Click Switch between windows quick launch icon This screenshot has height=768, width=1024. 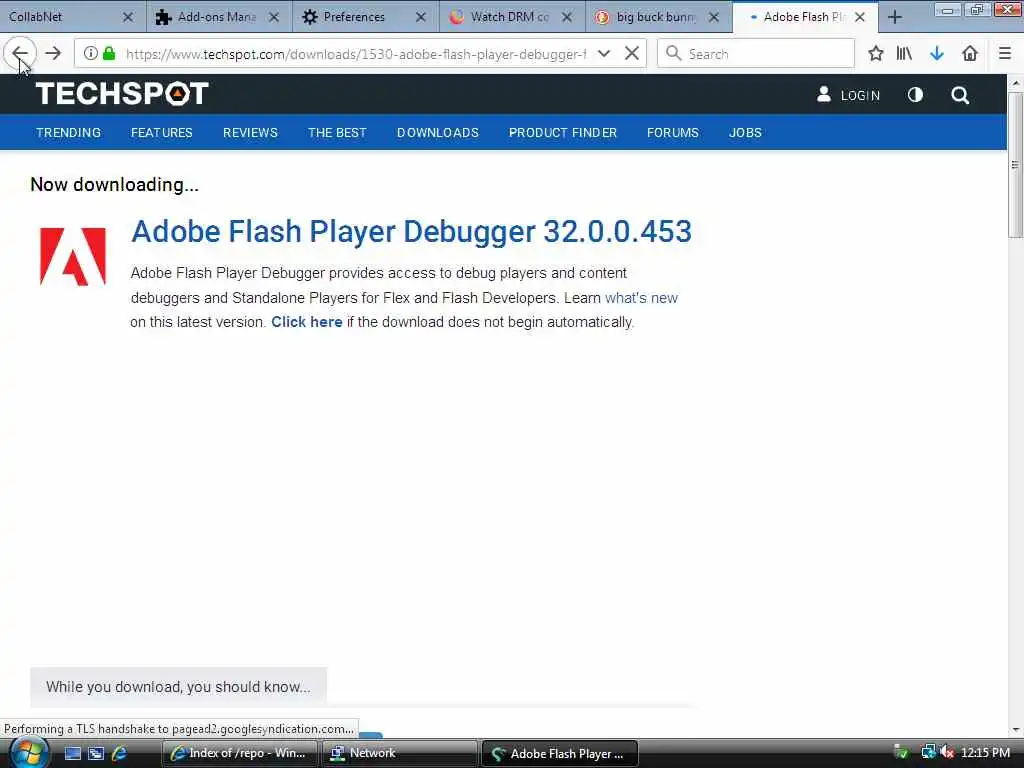tap(96, 754)
